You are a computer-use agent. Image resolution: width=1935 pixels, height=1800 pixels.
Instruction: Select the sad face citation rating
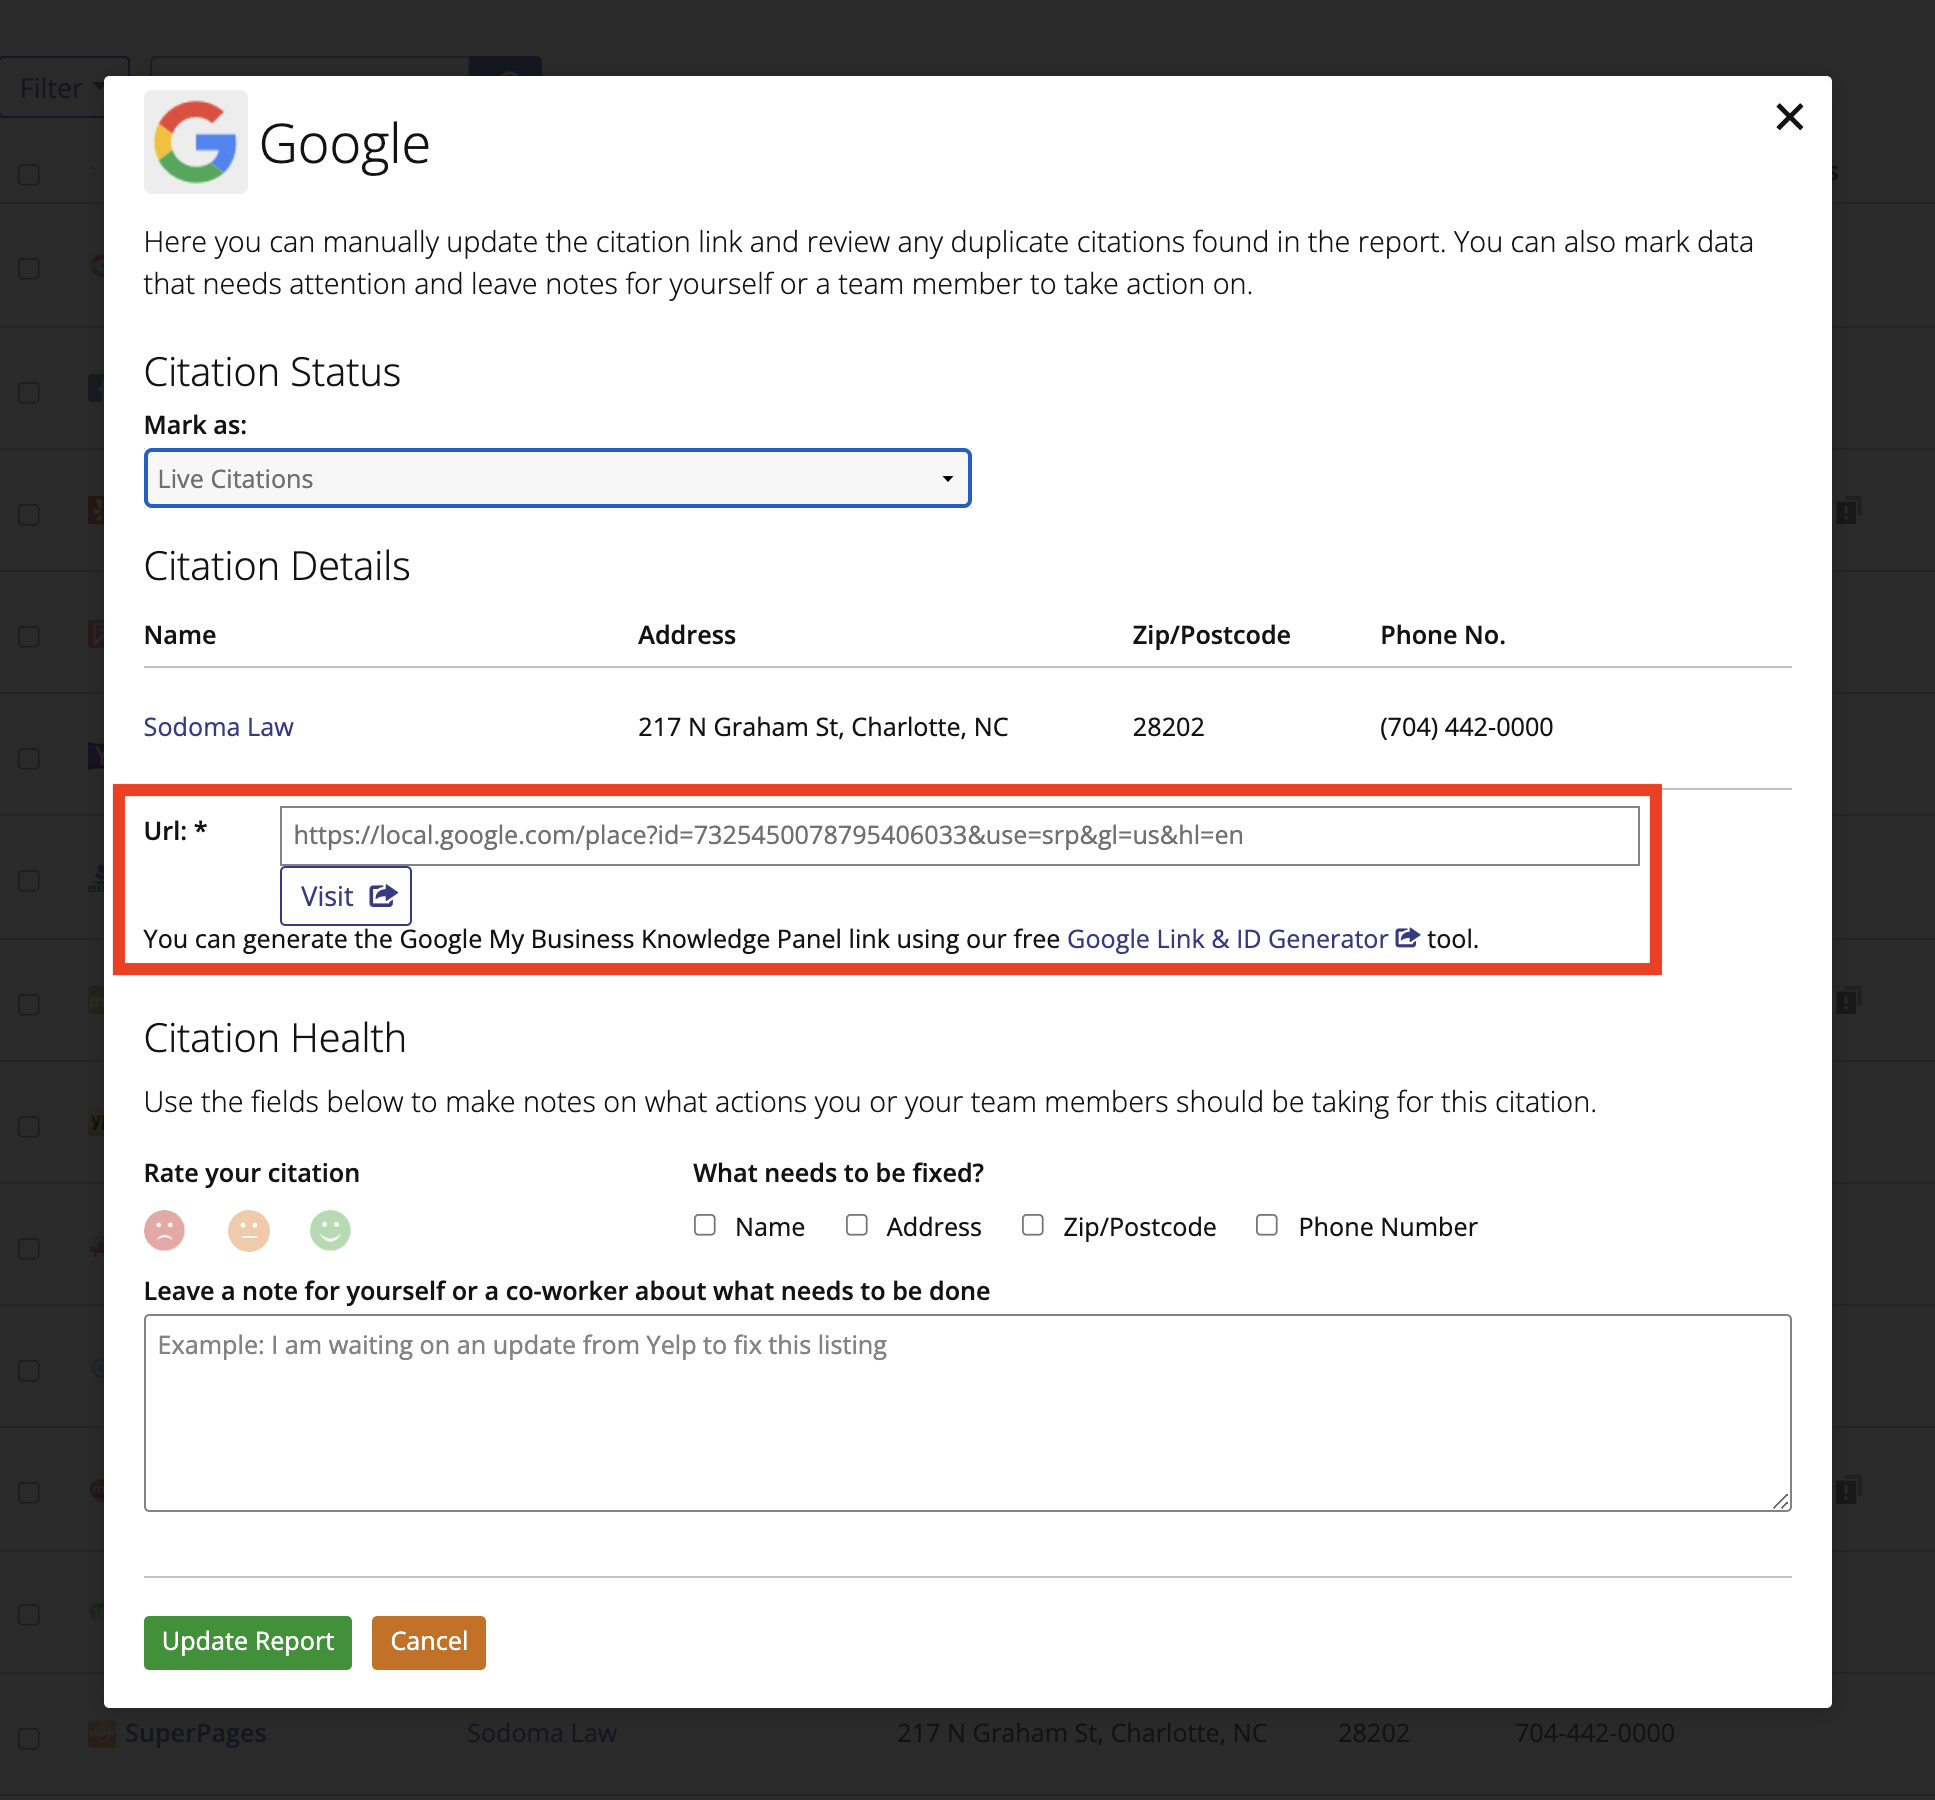165,1230
